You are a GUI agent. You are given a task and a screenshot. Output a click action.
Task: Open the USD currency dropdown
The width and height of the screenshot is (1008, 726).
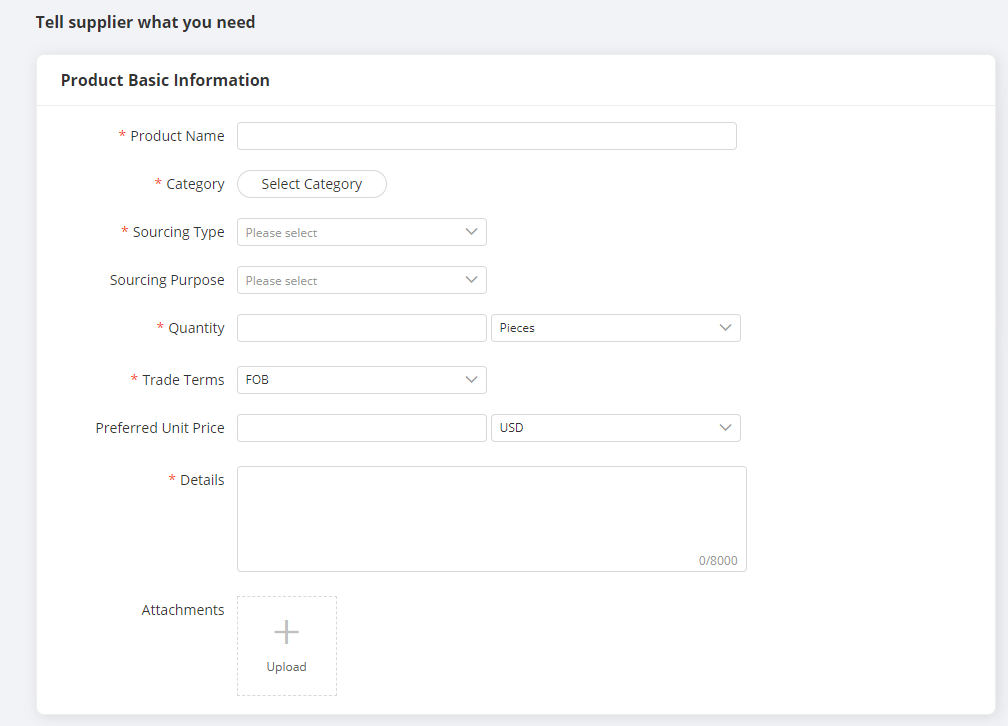pyautogui.click(x=616, y=428)
